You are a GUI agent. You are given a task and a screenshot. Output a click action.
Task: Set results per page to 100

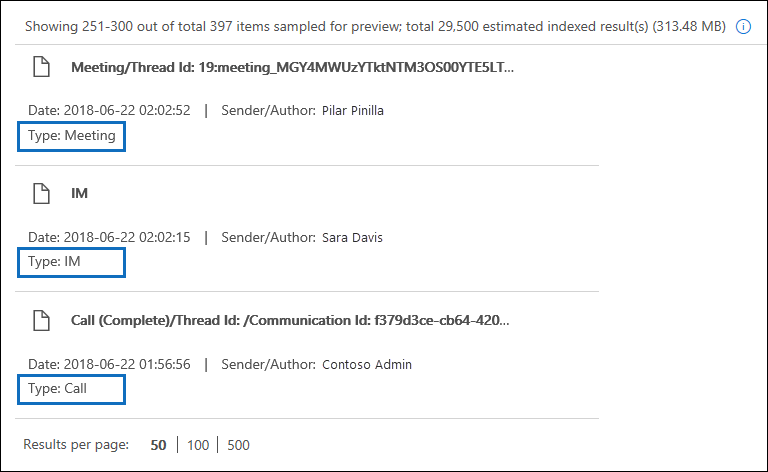click(x=197, y=445)
